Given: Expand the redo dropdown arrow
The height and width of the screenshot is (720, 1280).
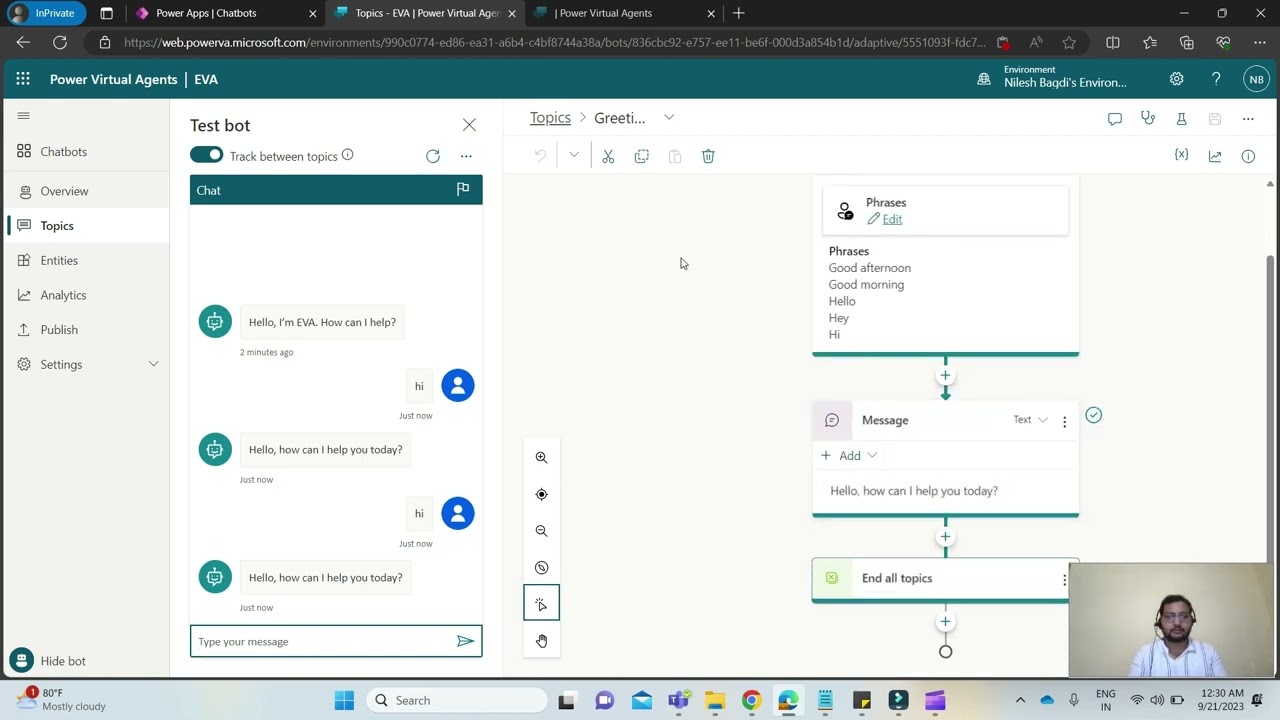Looking at the screenshot, I should 574,156.
